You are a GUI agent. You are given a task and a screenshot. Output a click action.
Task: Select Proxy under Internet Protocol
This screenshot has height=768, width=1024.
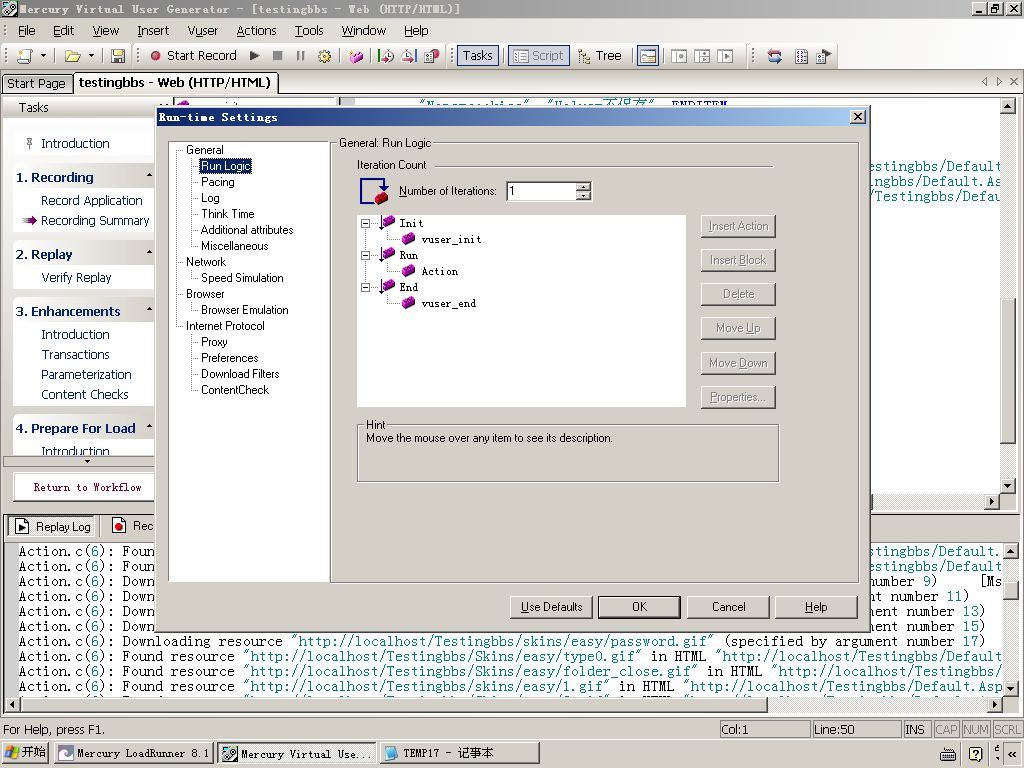pyautogui.click(x=214, y=342)
